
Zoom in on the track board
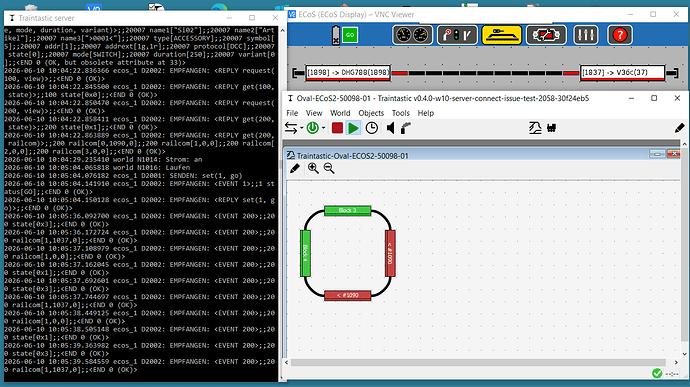click(313, 168)
